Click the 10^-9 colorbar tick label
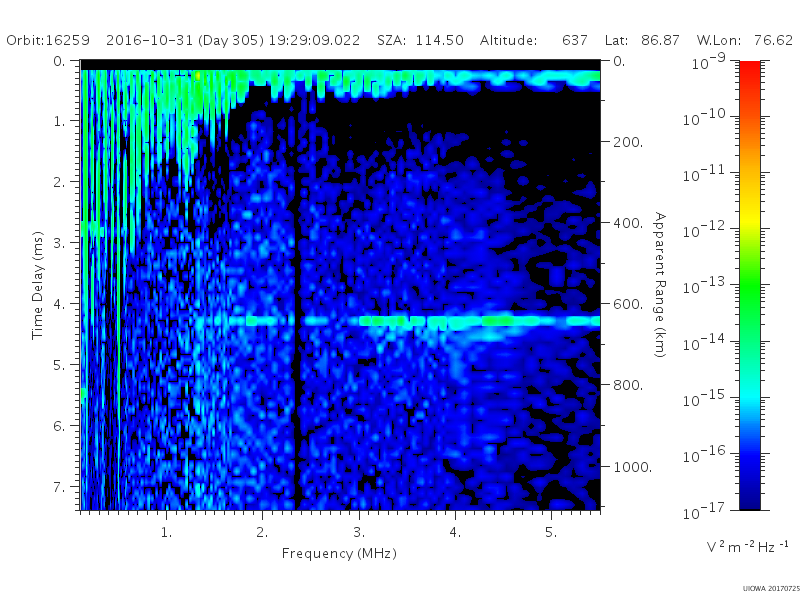The width and height of the screenshot is (800, 600). pos(709,61)
